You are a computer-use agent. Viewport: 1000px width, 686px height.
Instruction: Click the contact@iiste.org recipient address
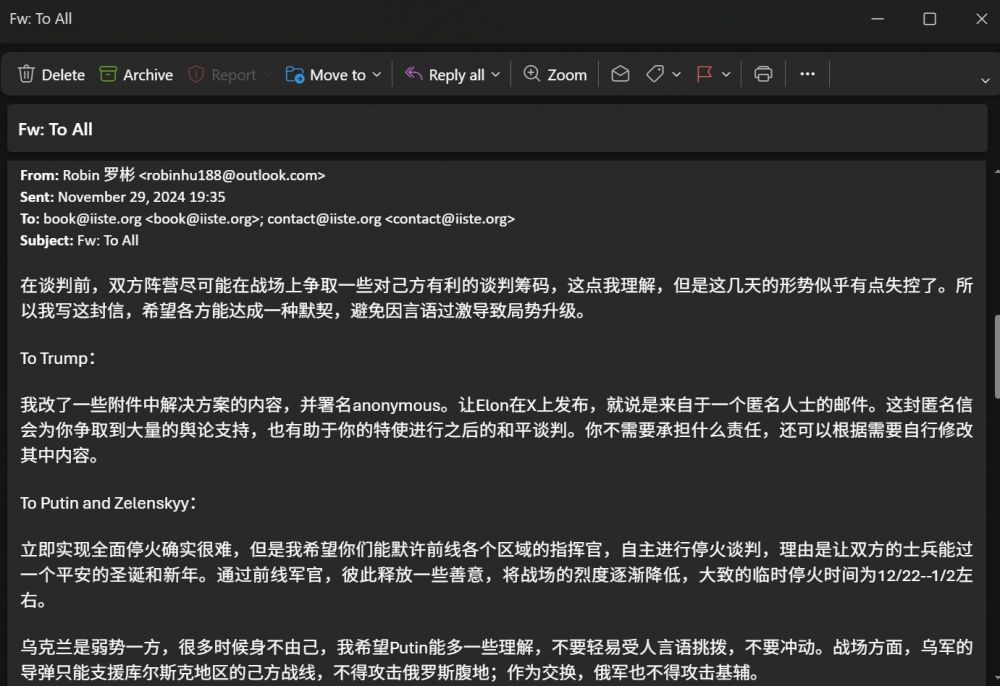point(324,219)
